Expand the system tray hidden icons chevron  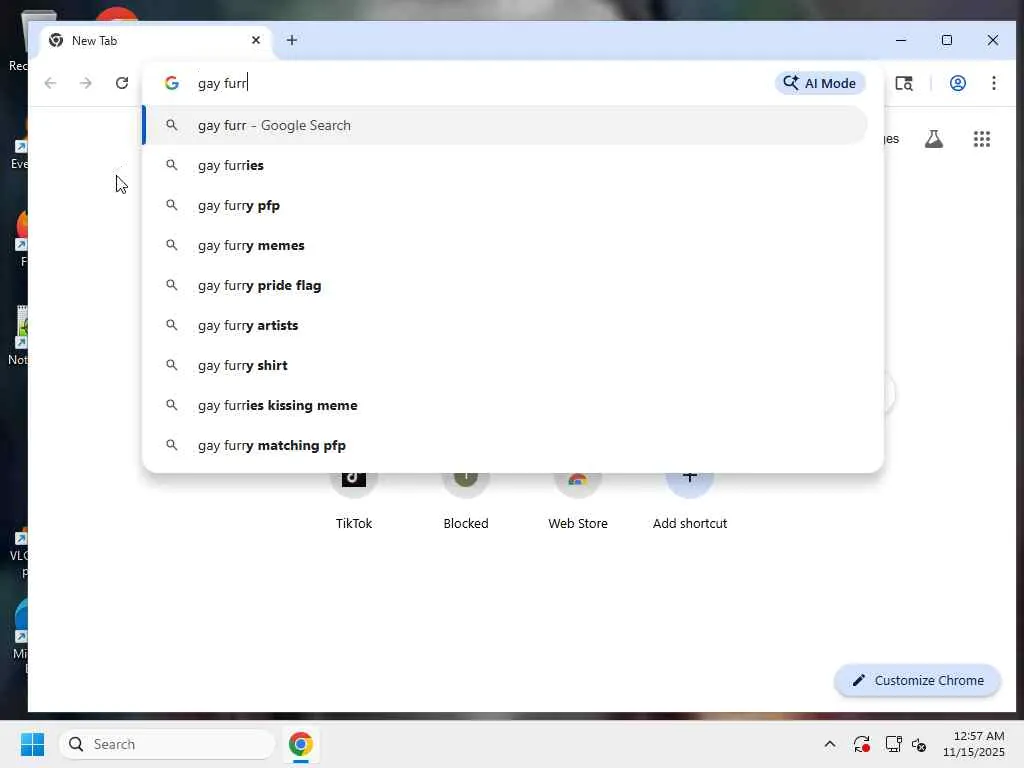click(x=829, y=744)
